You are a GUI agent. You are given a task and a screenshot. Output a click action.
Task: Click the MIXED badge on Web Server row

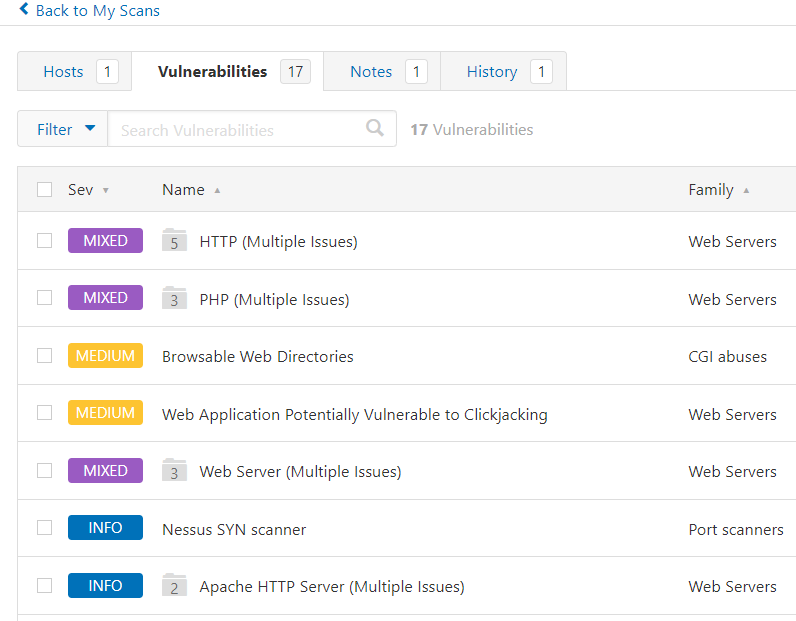coord(106,471)
